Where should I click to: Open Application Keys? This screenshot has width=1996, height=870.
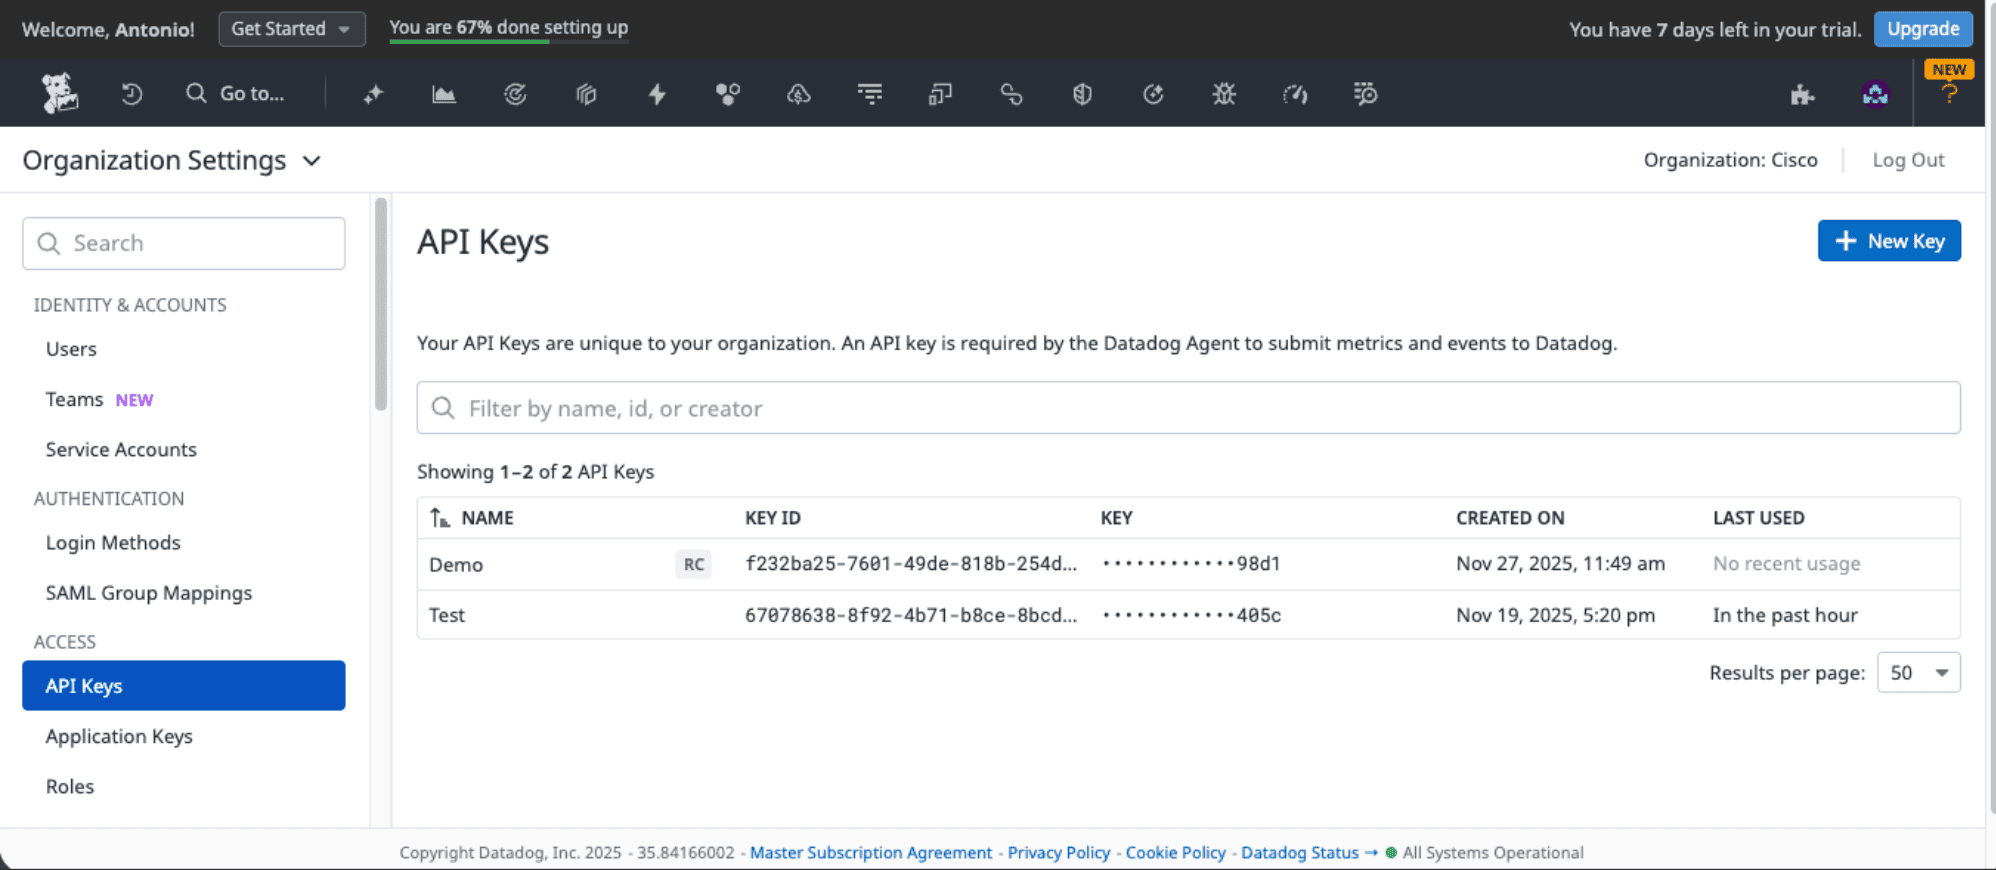pos(119,737)
